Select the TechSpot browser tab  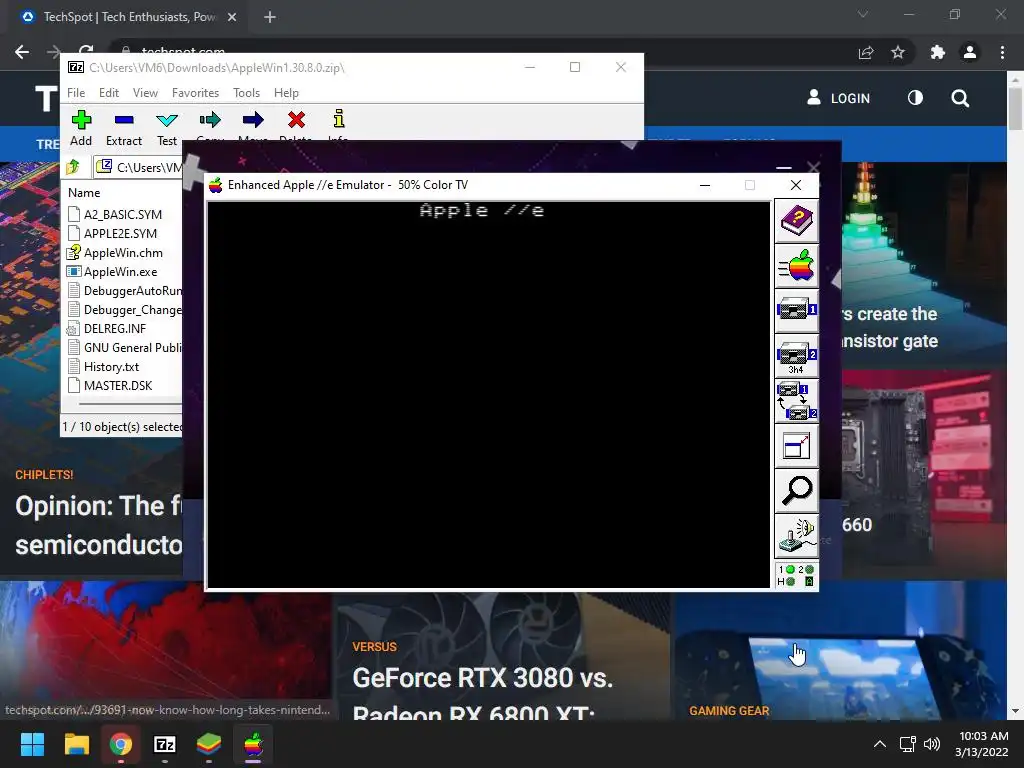click(129, 17)
